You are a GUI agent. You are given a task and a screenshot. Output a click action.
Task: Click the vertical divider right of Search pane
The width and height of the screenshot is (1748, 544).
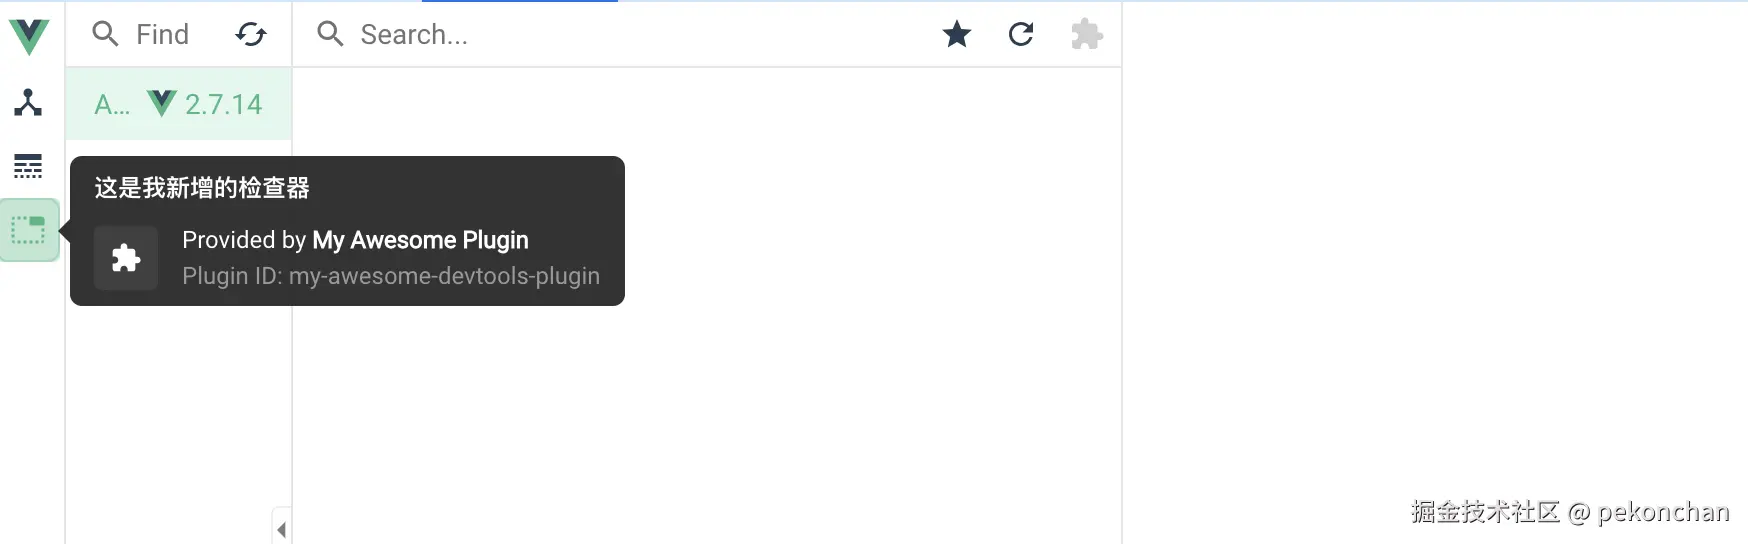coord(1122,272)
